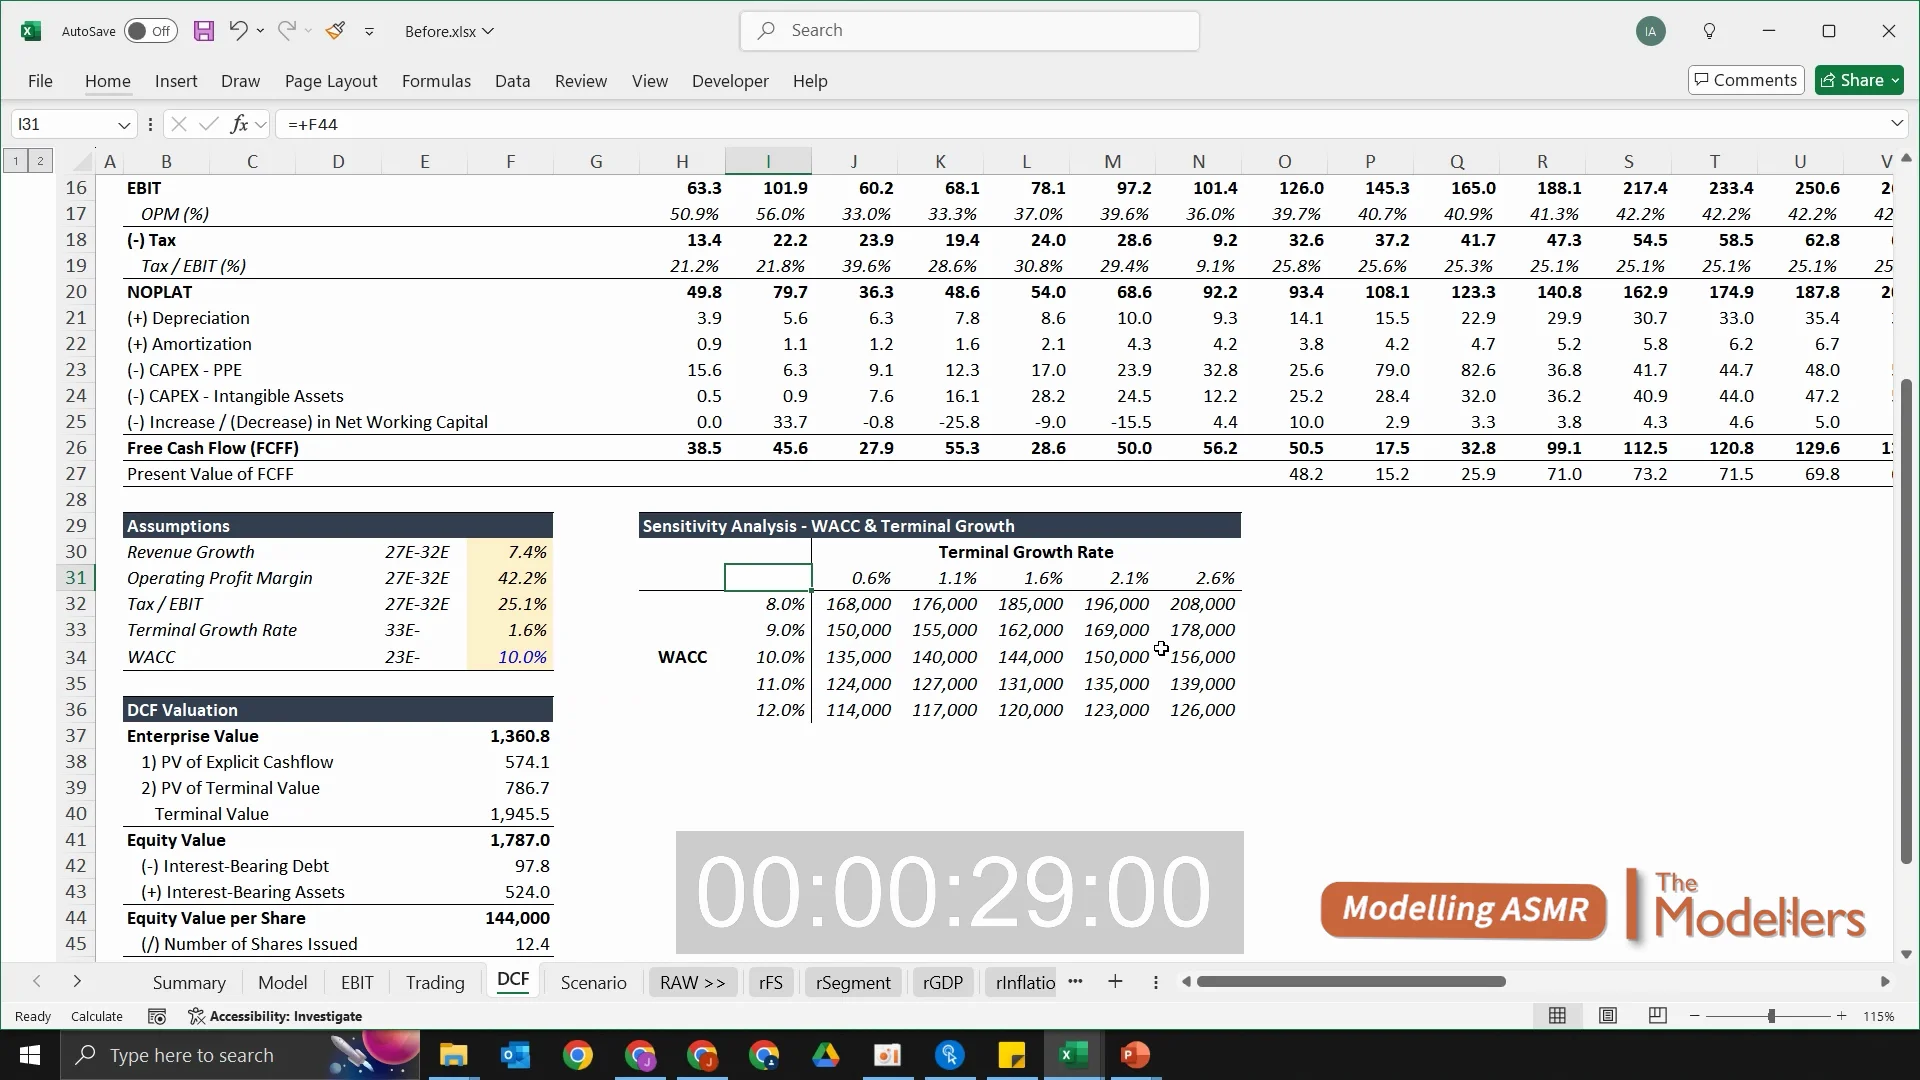Select Page Layout view icon in status bar
The height and width of the screenshot is (1080, 1920).
(1607, 1016)
